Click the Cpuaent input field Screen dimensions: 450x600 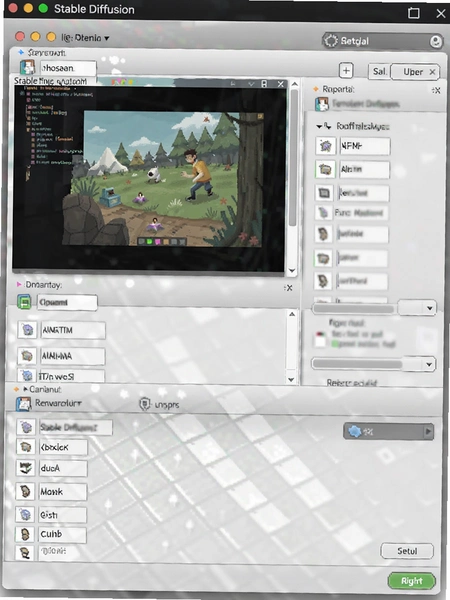67,302
